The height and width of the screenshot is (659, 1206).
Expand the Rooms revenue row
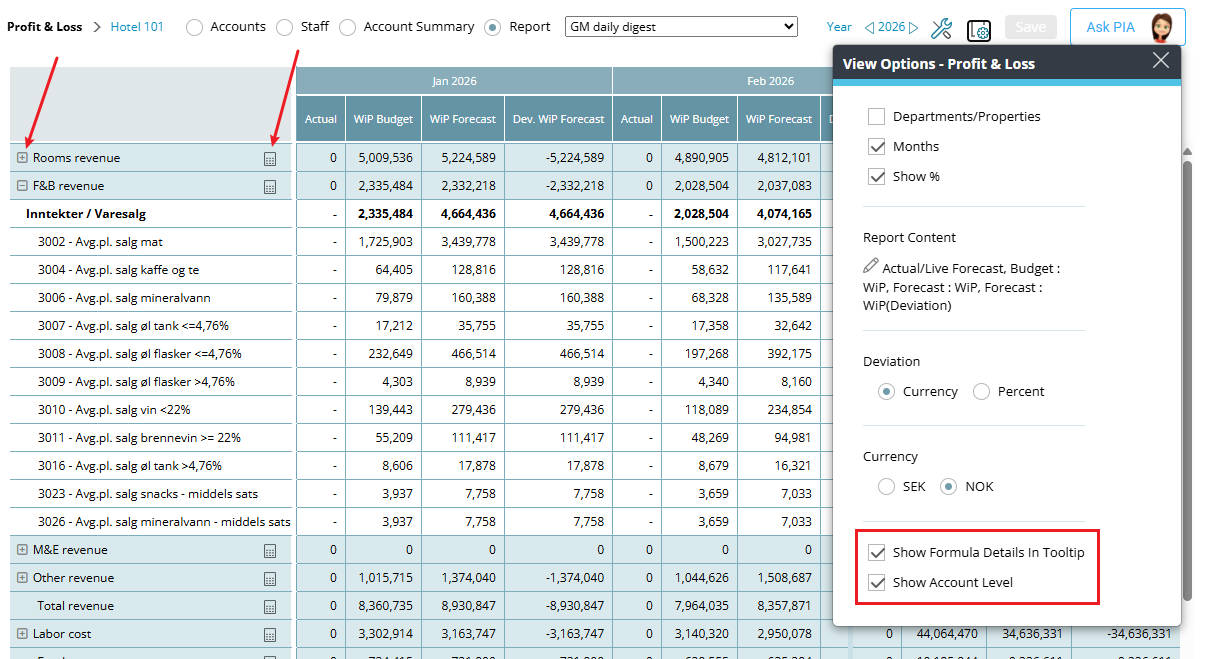click(x=22, y=158)
